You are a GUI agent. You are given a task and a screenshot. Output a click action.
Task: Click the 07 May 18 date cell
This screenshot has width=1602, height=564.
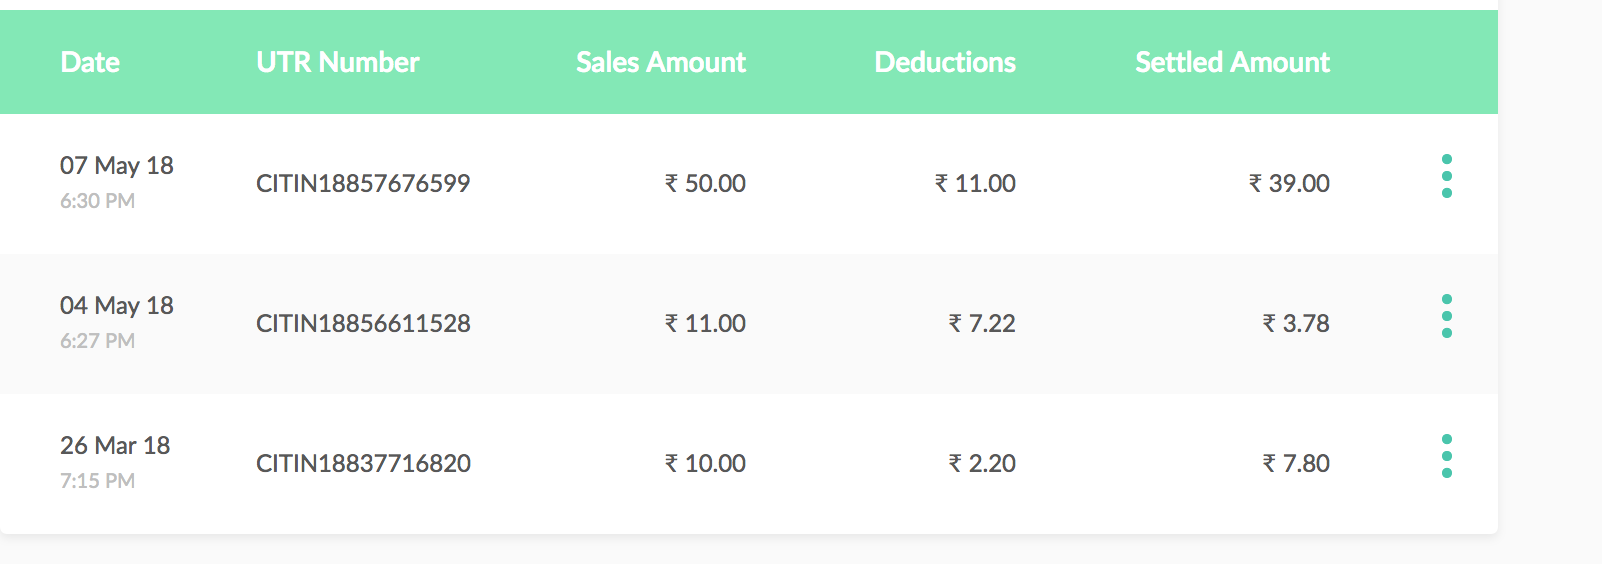[x=117, y=165]
